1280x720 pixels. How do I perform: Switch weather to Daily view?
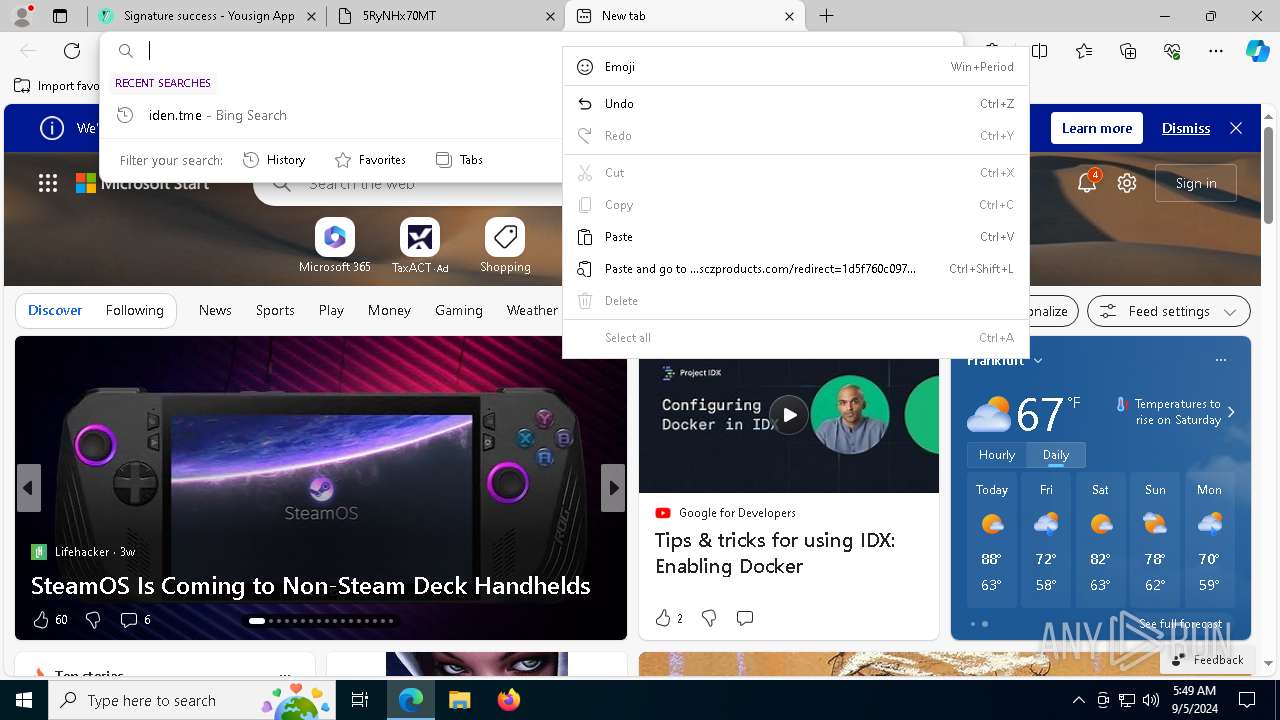click(1056, 455)
